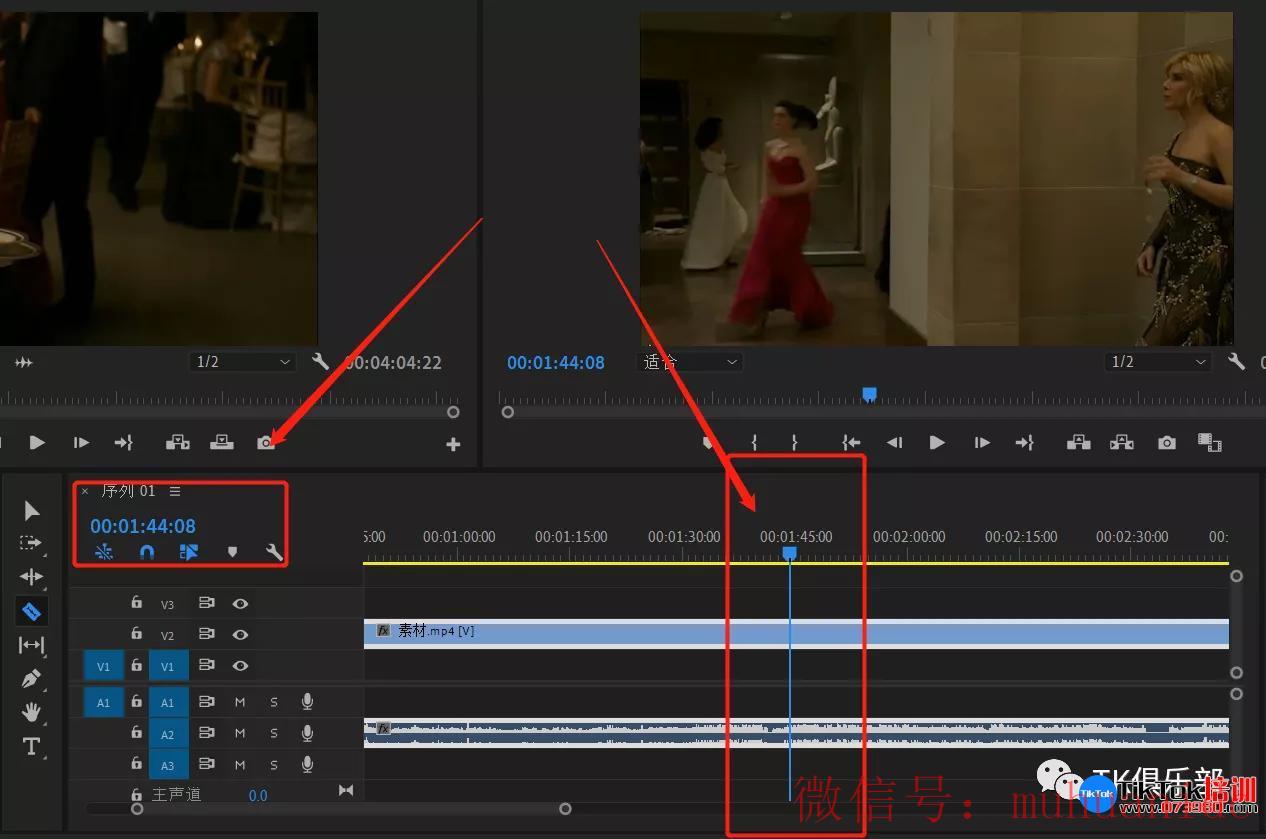Go to In point in Program monitor
The width and height of the screenshot is (1266, 839).
point(851,442)
